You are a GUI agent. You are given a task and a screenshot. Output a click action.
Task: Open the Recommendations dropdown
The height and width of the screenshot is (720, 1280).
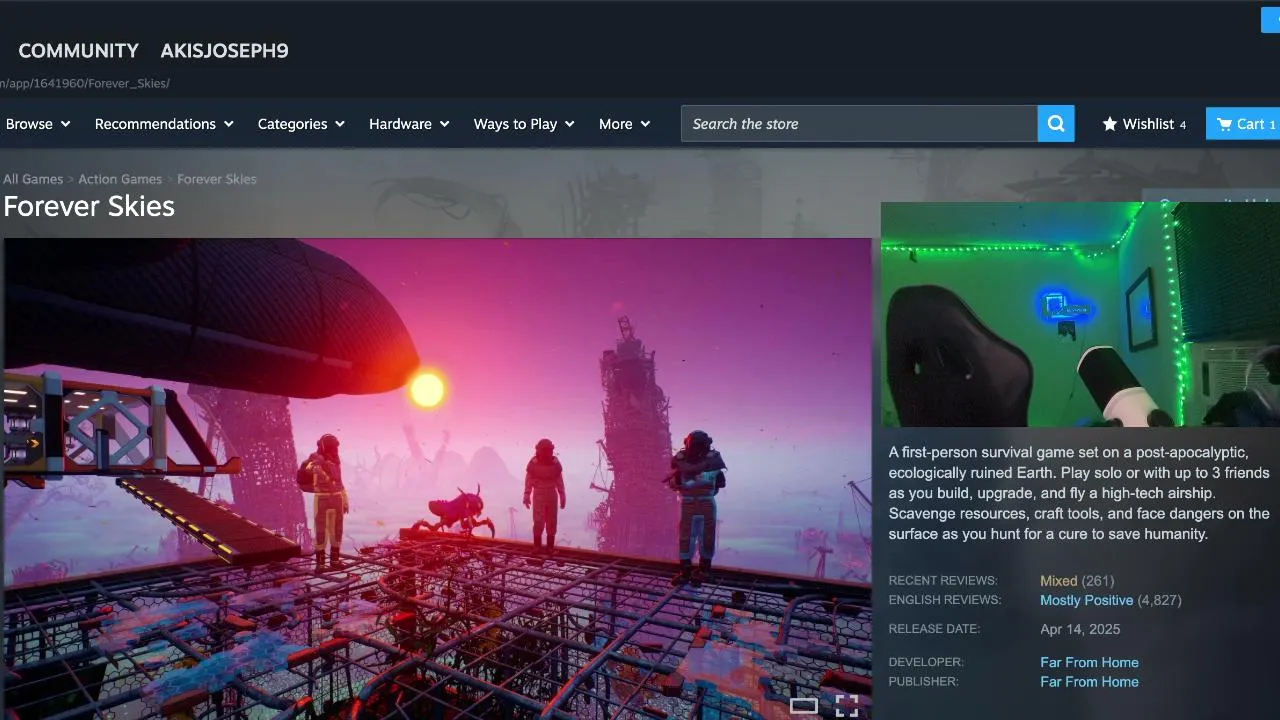tap(164, 124)
